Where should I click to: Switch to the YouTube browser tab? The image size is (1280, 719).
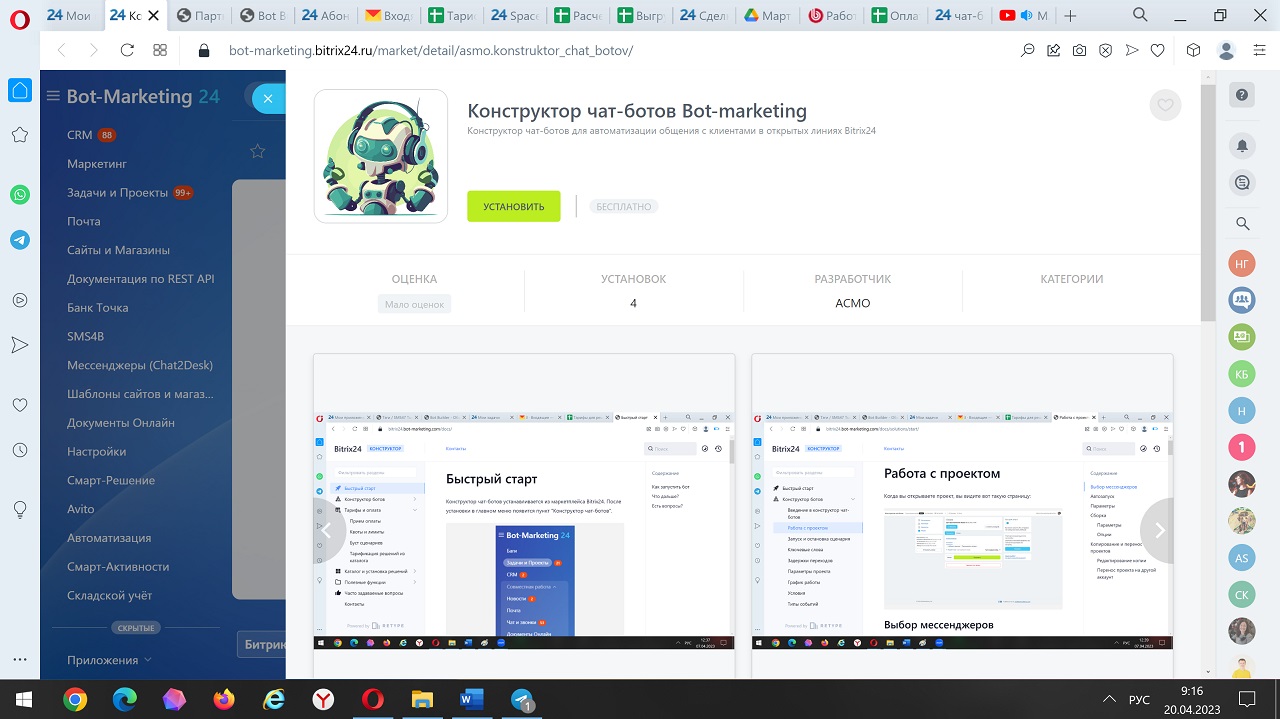click(1022, 15)
